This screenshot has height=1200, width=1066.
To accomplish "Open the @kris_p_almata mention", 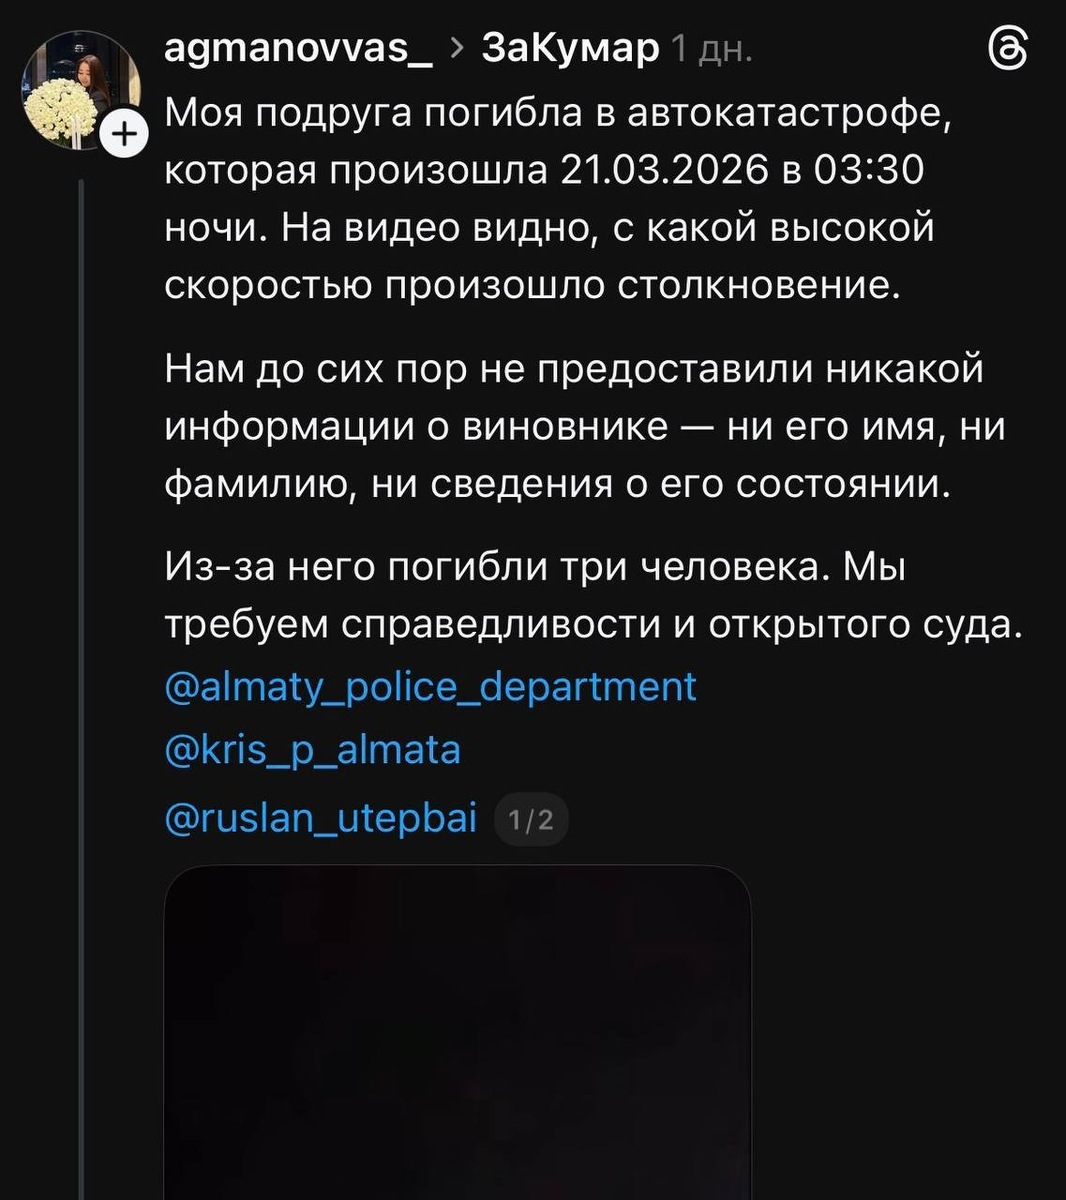I will 311,752.
